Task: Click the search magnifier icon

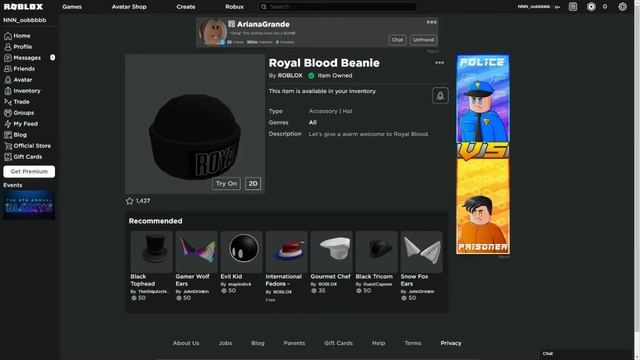Action: point(264,7)
